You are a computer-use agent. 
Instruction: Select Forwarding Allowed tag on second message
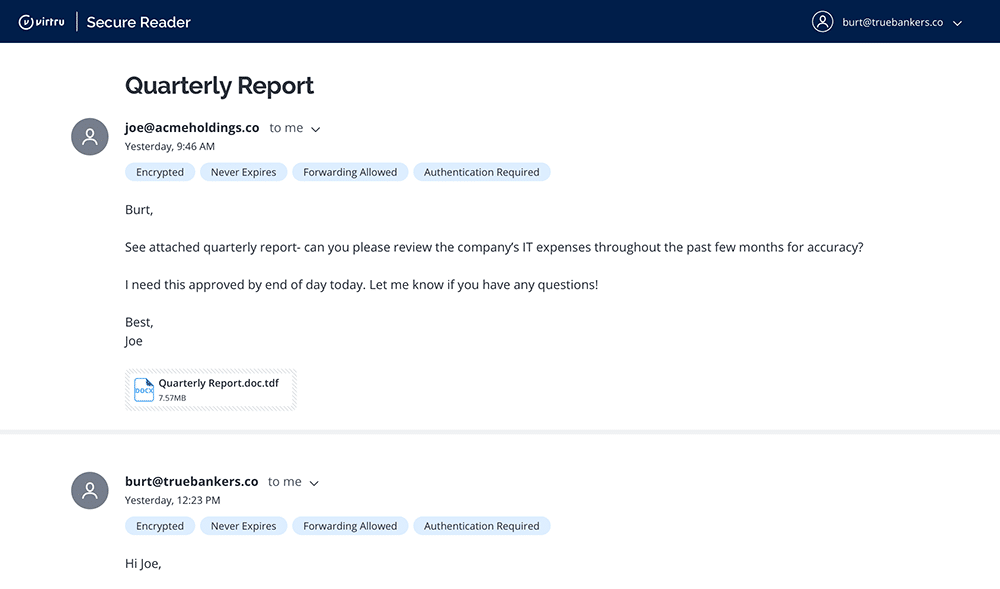[x=350, y=526]
